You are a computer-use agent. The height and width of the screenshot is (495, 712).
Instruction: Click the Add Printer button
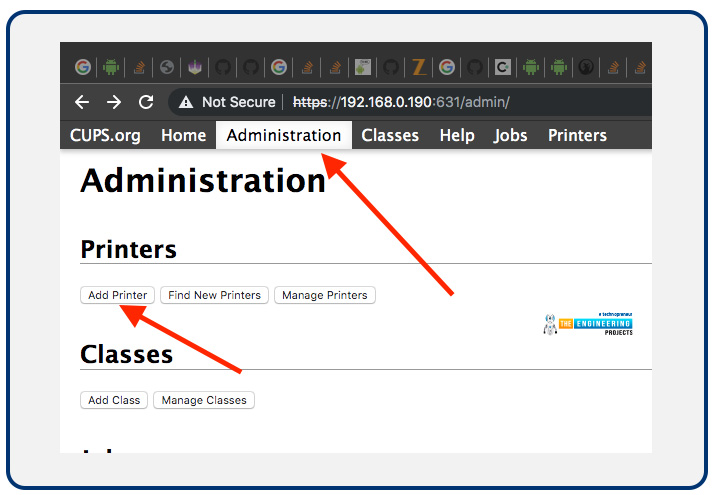tap(118, 295)
